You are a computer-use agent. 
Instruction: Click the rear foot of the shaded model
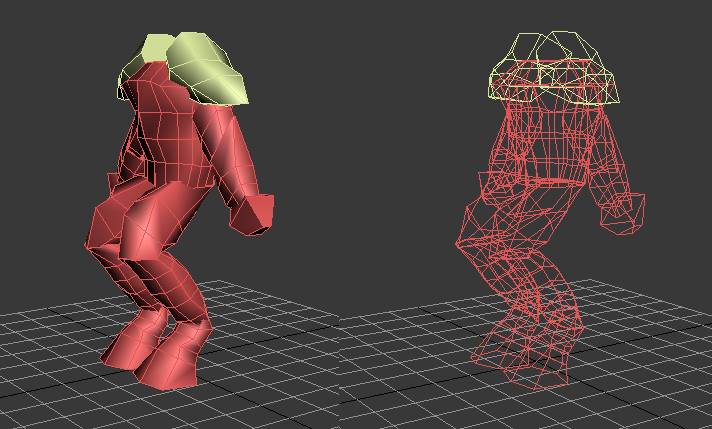coord(129,340)
